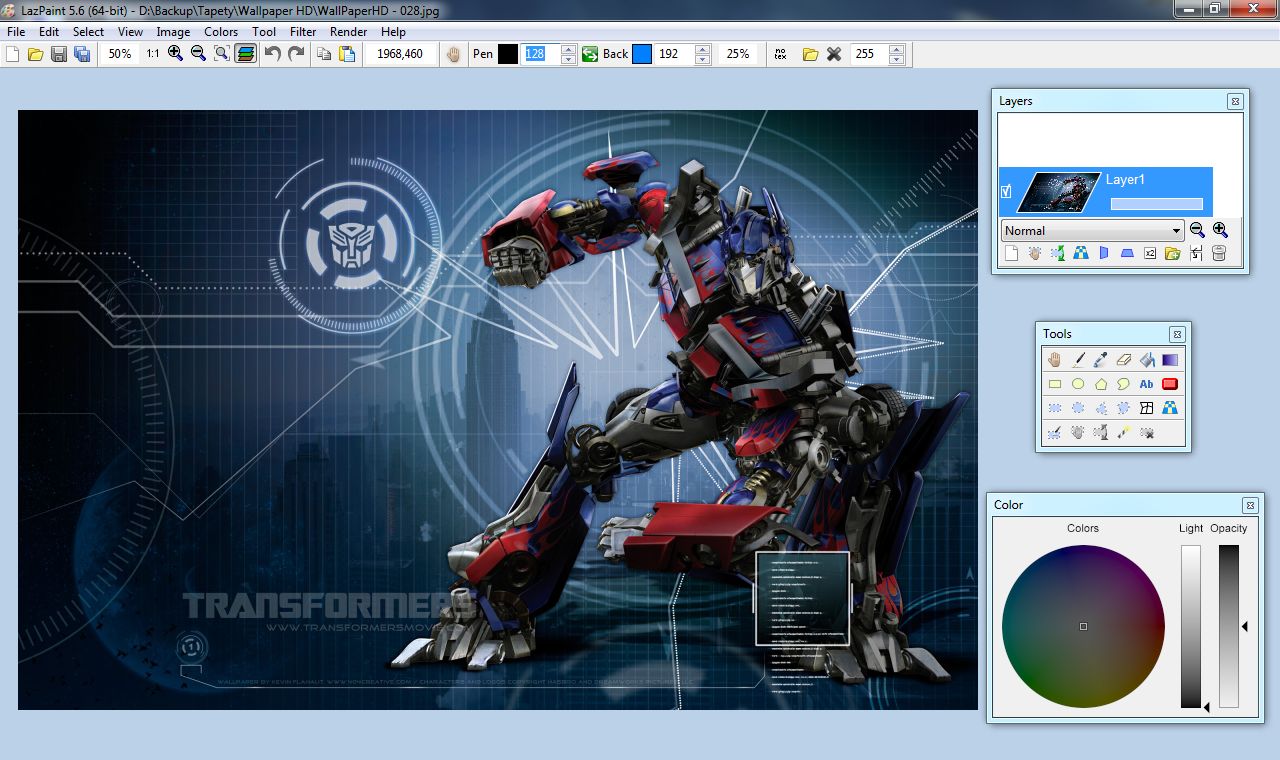1280x760 pixels.
Task: Click the 50% zoom value
Action: 120,54
